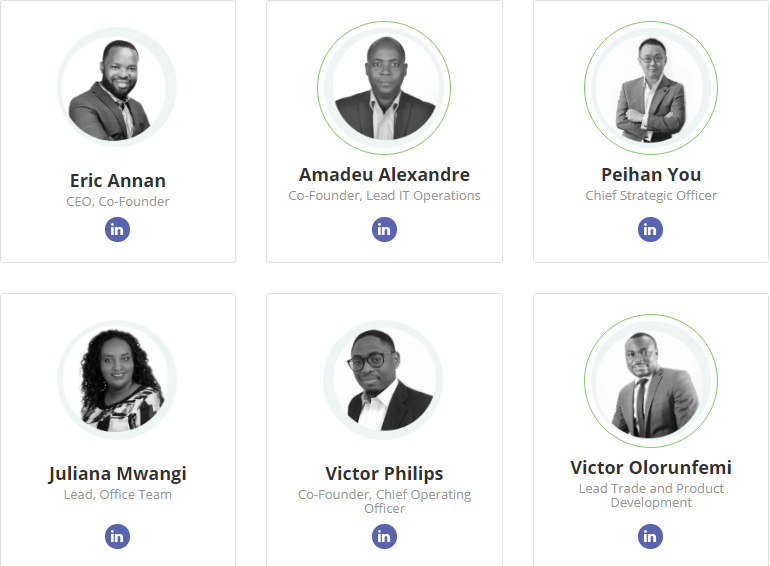Open Peihan You's LinkedIn icon
Viewport: 770px width, 566px height.
[650, 229]
